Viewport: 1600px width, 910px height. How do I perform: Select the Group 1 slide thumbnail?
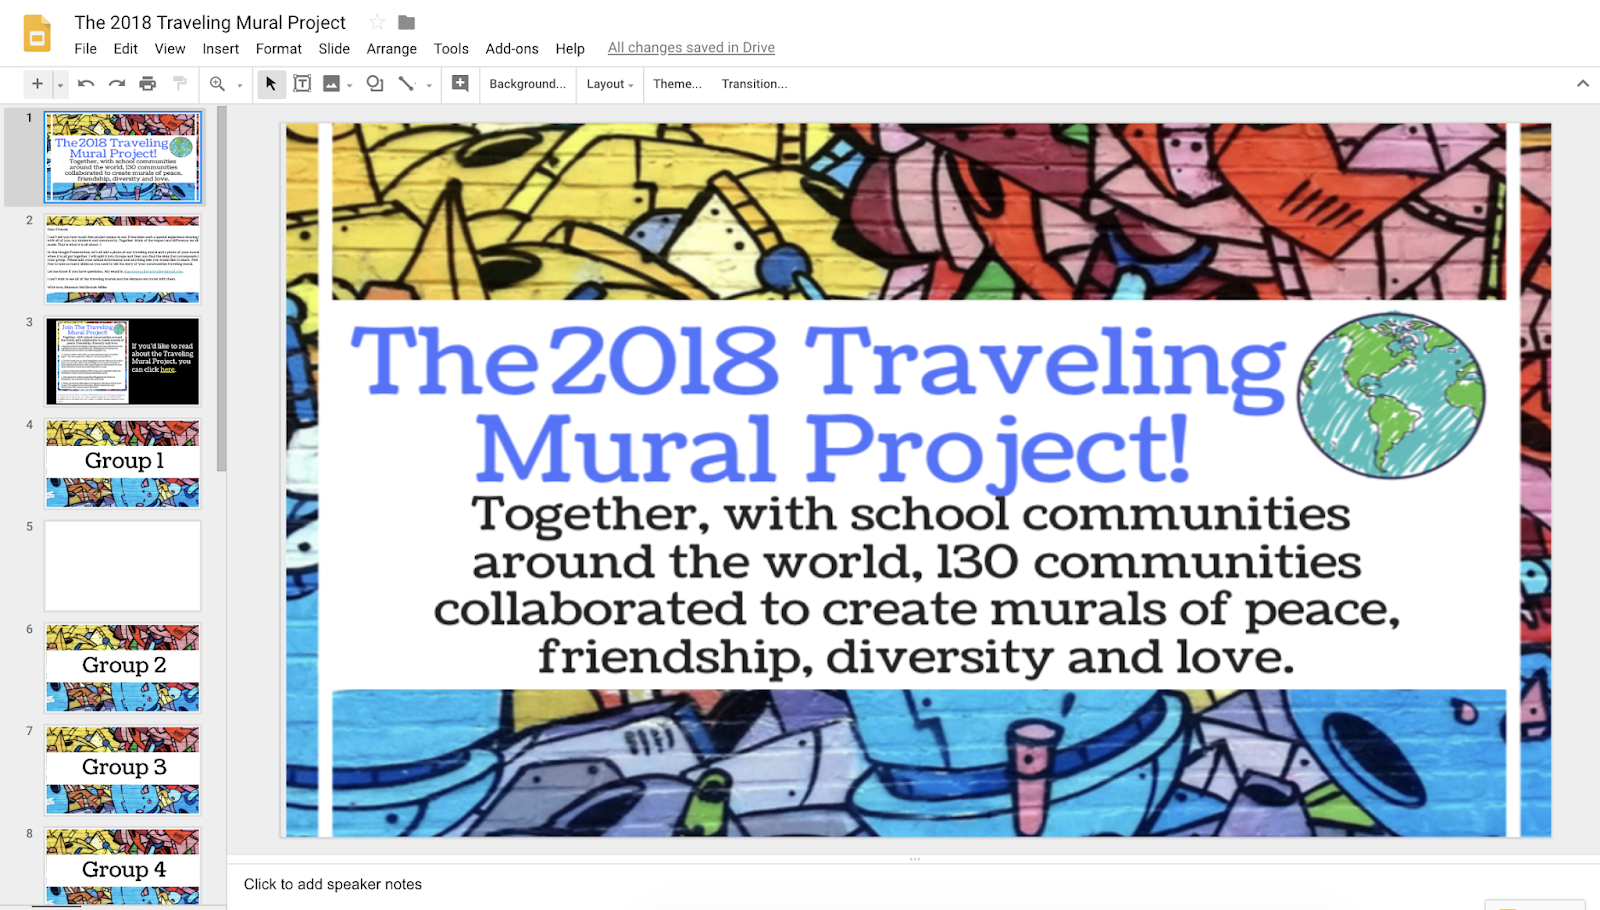123,463
